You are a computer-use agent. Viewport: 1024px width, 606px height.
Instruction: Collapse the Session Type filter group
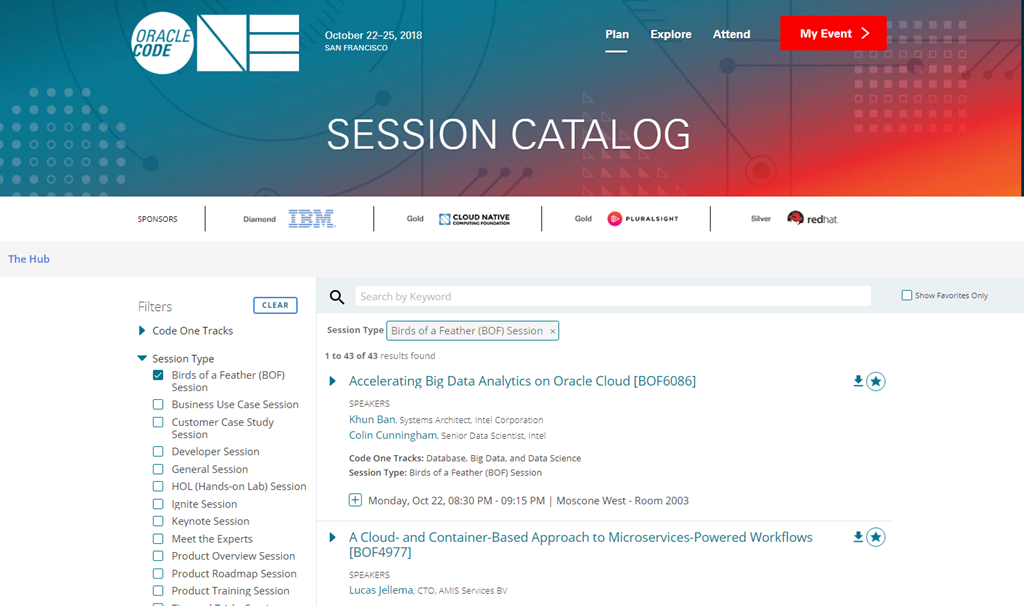click(x=142, y=358)
